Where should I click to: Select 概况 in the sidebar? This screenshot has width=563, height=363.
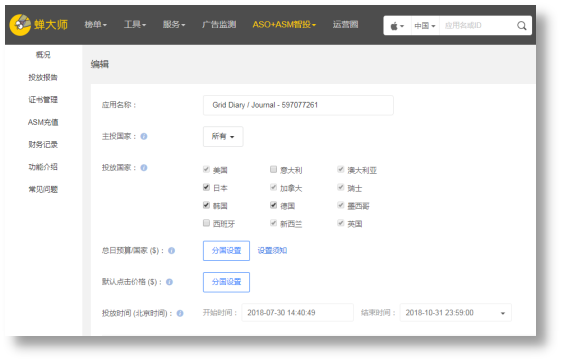[43, 55]
